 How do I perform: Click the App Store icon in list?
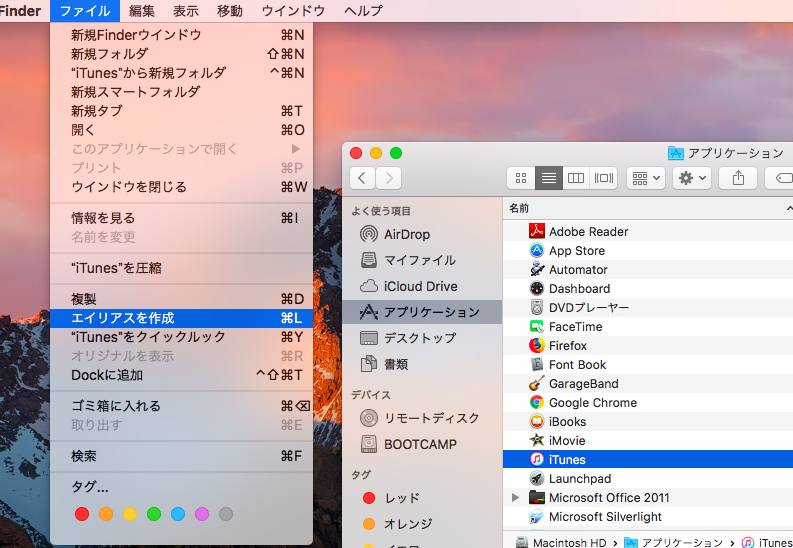click(537, 250)
